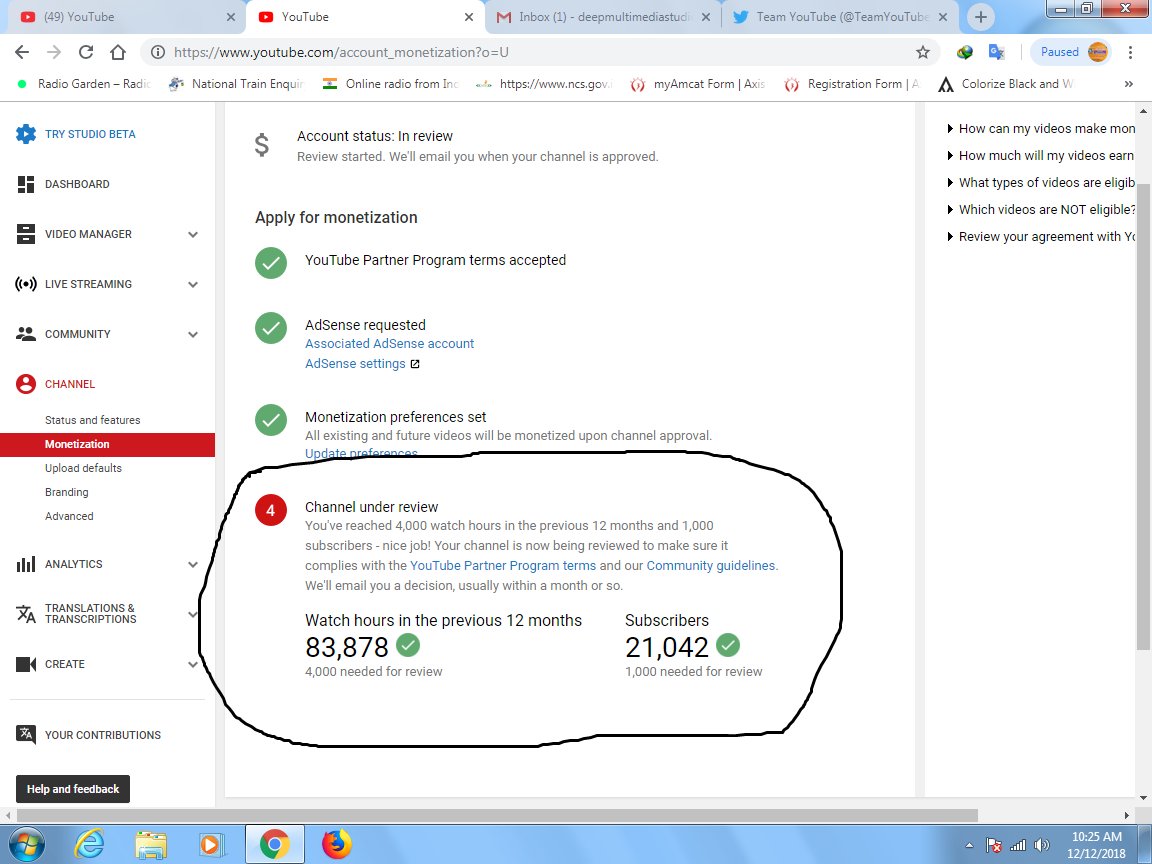
Task: Click the Update preferences link
Action: pyautogui.click(x=361, y=454)
